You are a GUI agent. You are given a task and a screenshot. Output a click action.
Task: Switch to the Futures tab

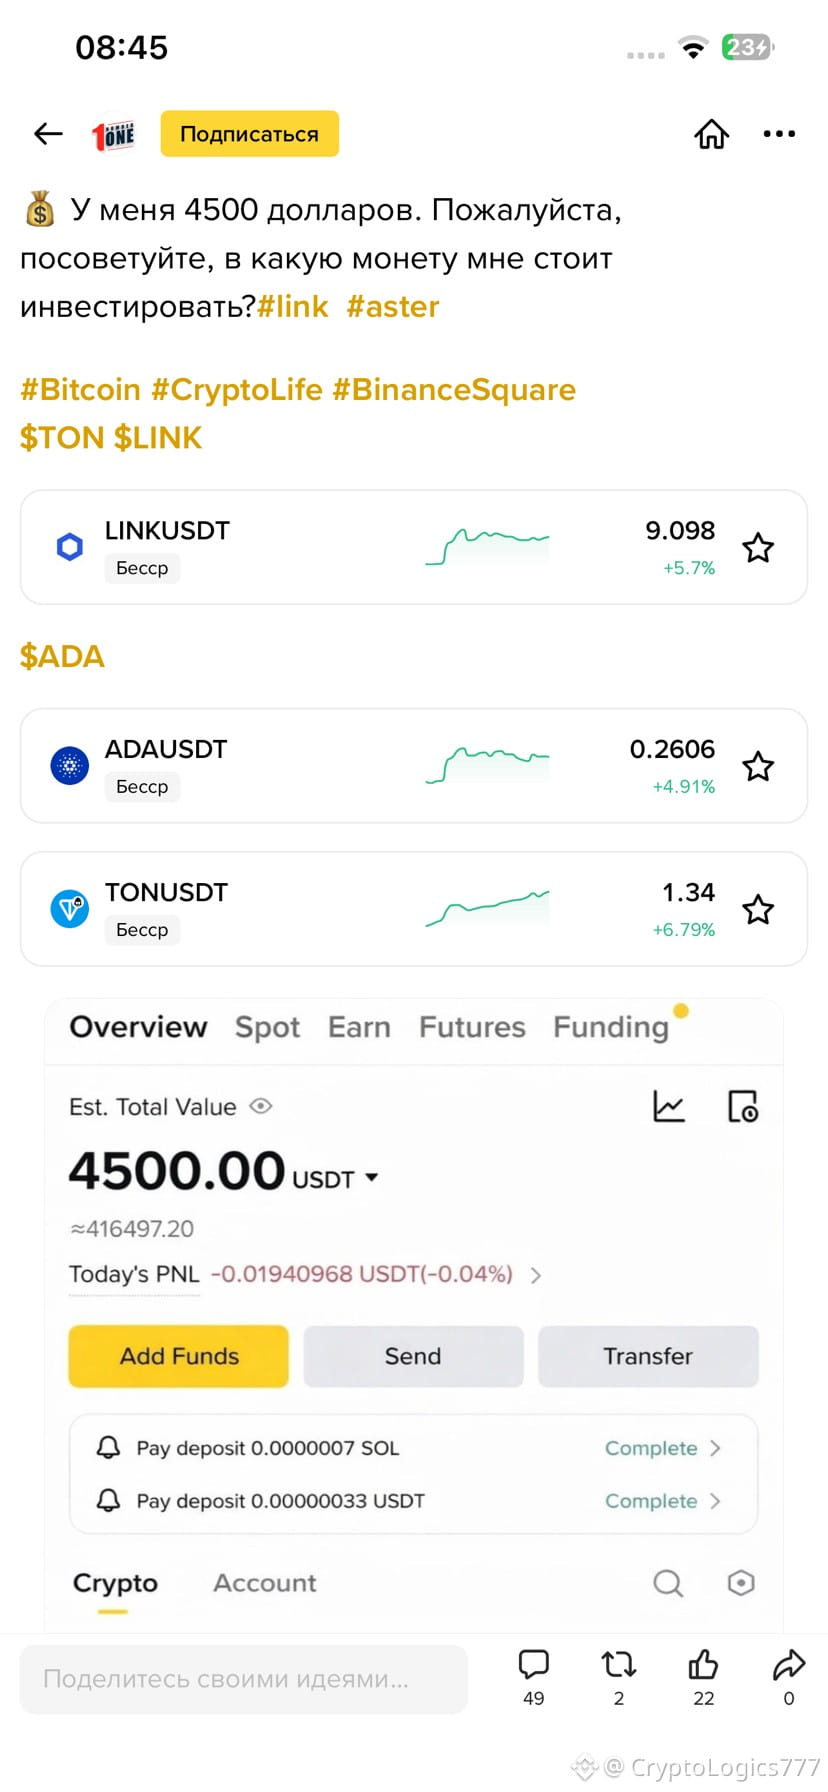[x=472, y=1027]
